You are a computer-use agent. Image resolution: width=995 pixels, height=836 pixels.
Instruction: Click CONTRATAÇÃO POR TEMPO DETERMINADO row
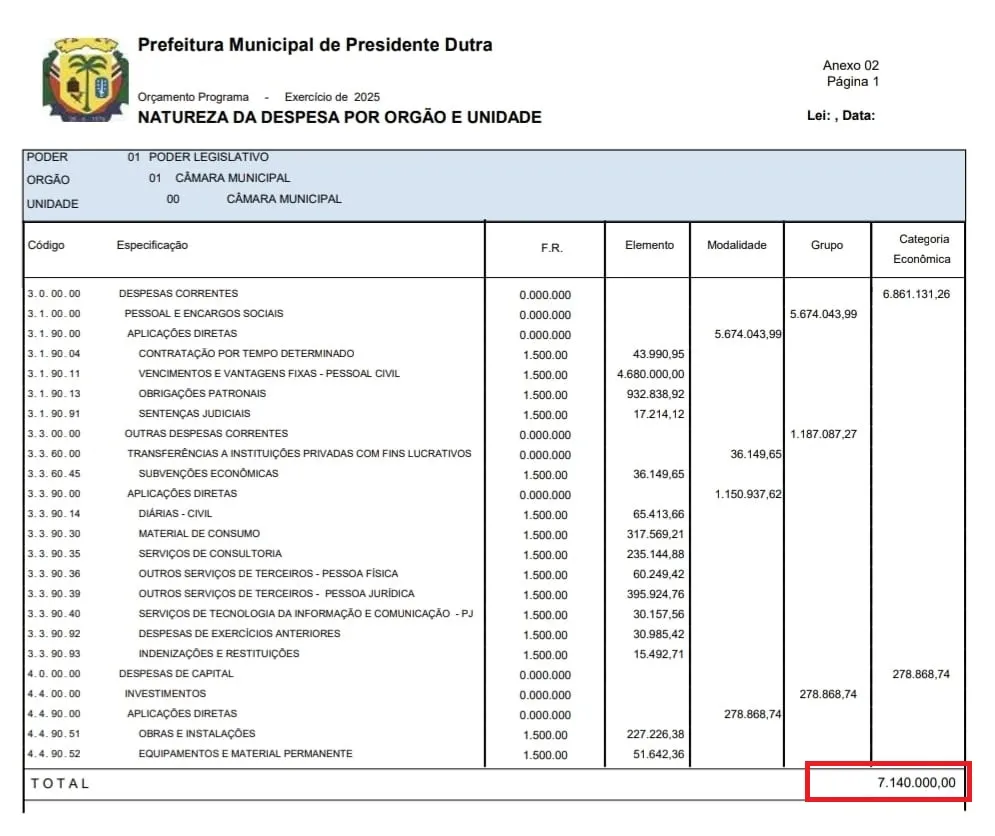point(246,354)
